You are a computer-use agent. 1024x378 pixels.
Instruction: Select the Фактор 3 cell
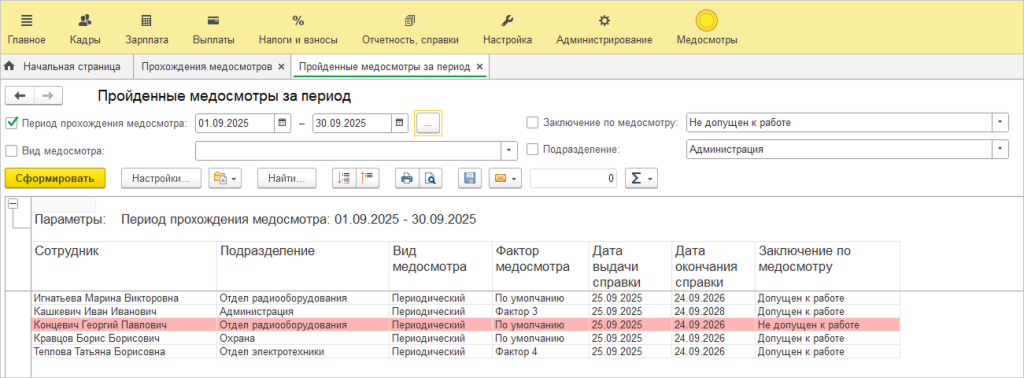point(541,311)
